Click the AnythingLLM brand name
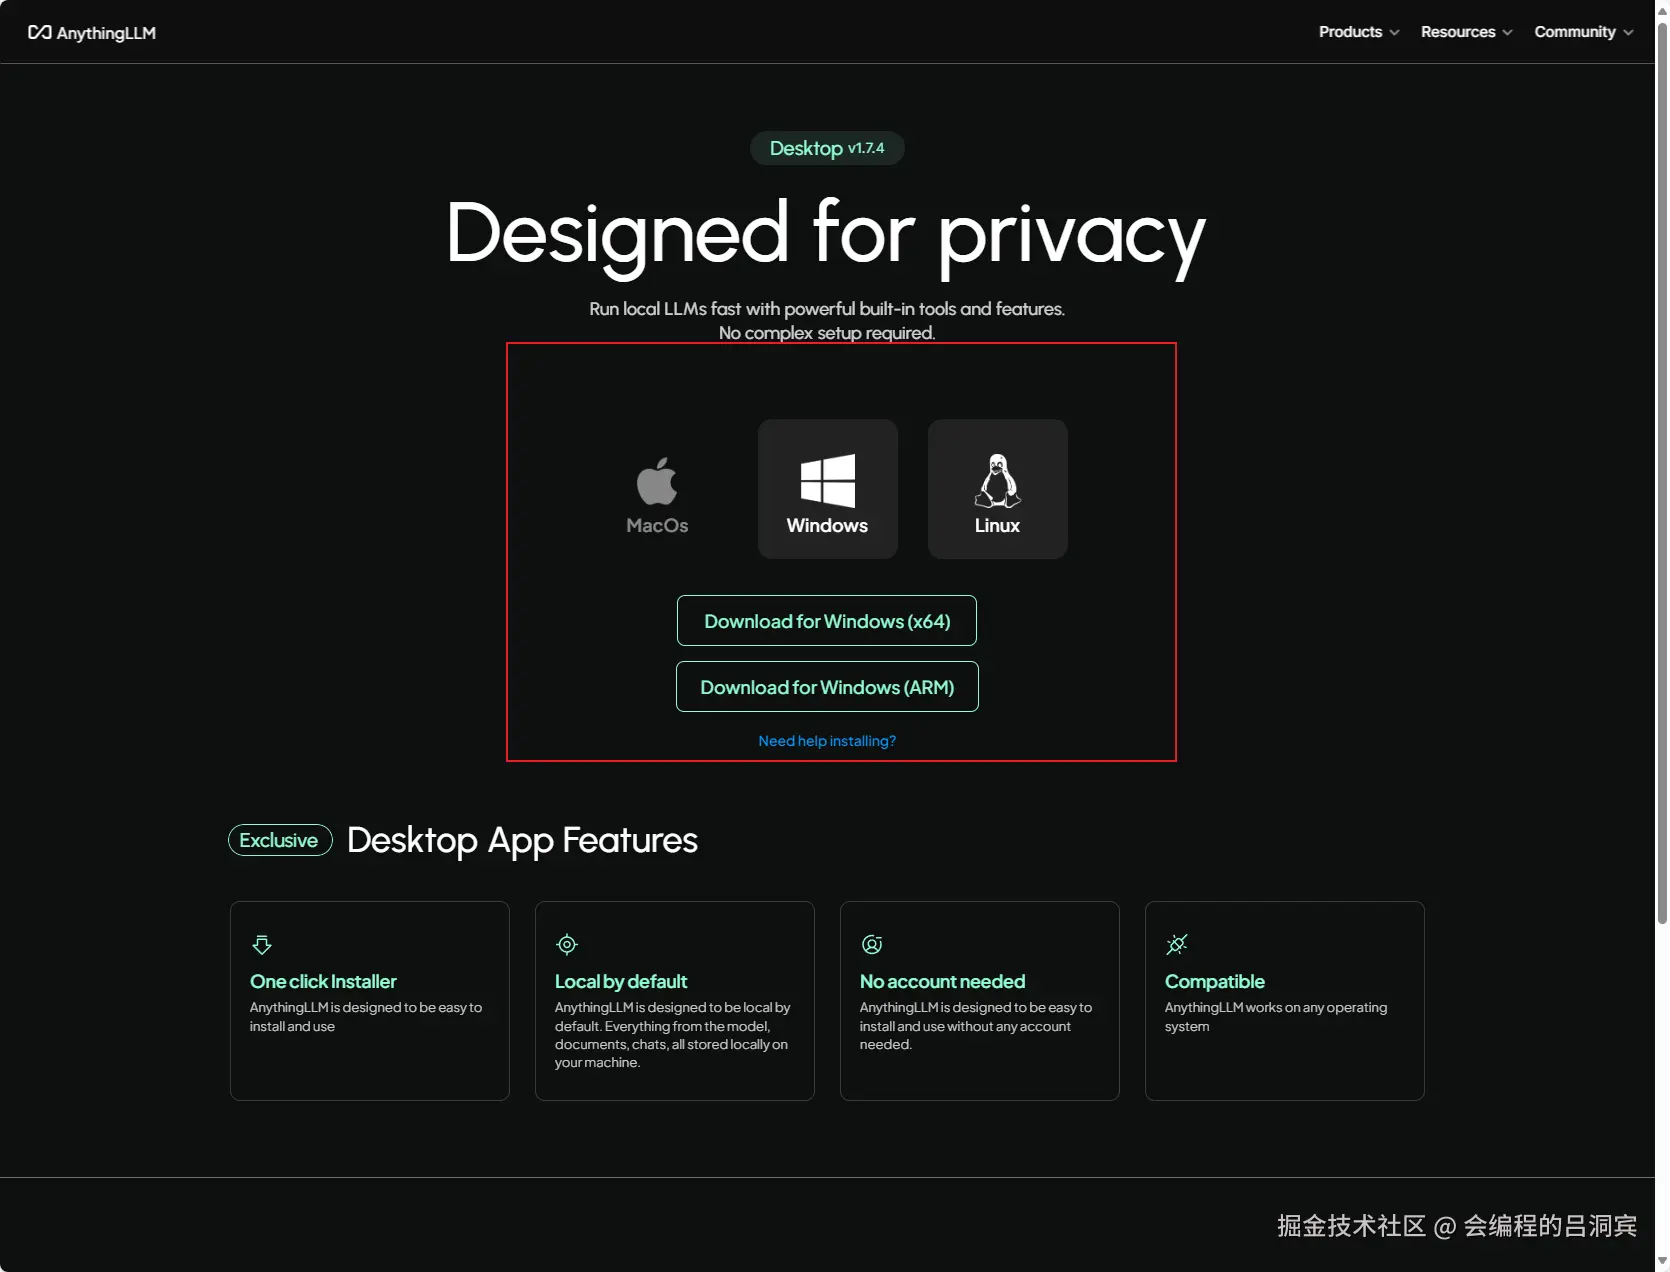1670x1272 pixels. (106, 33)
